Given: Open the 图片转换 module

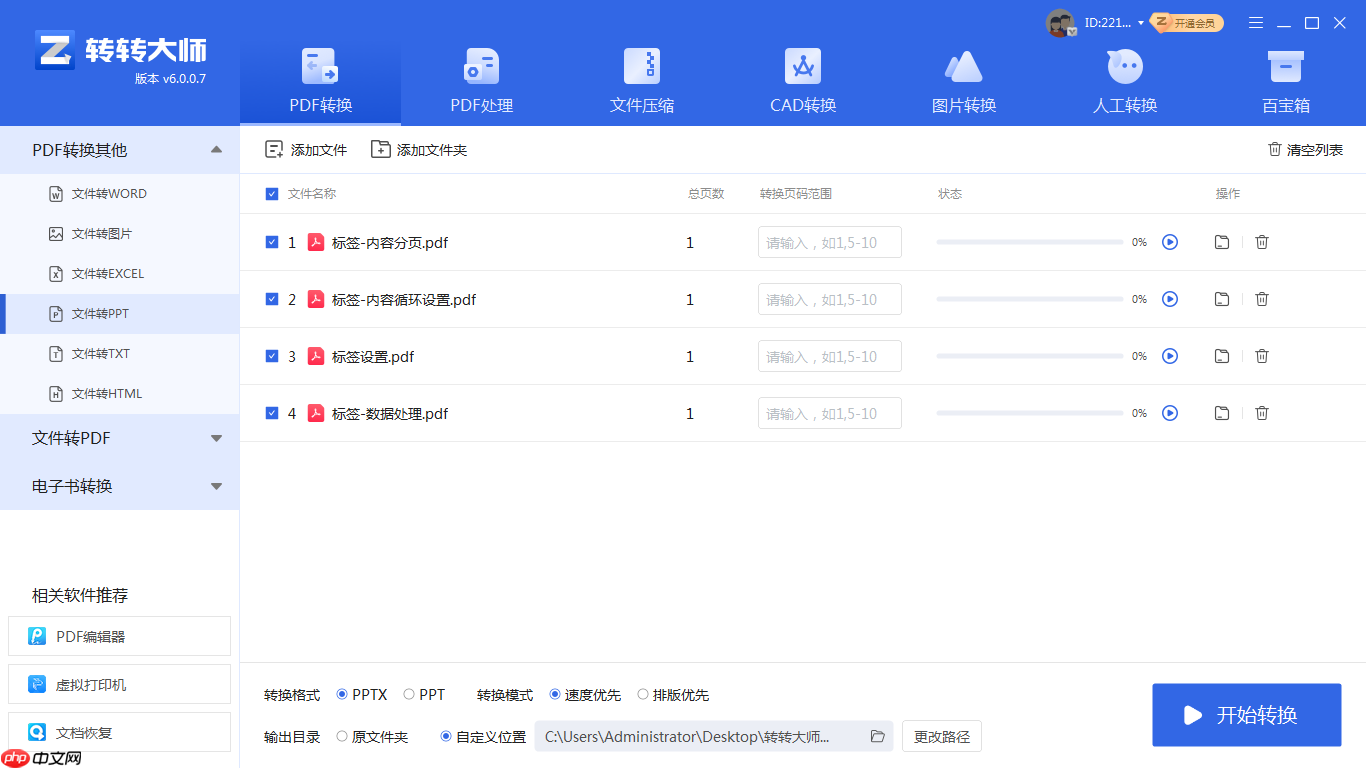Looking at the screenshot, I should [963, 80].
